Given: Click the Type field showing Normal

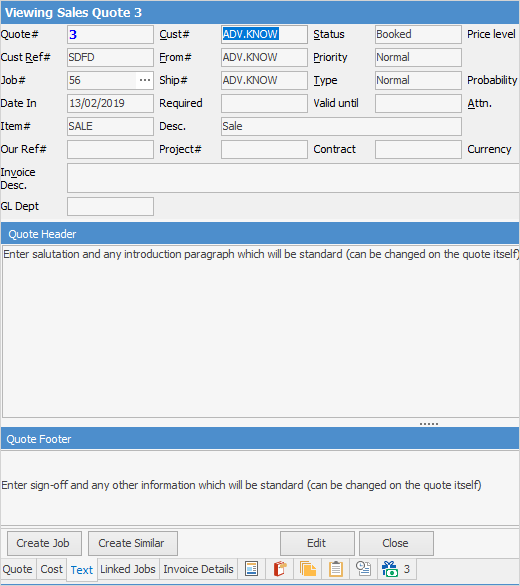Looking at the screenshot, I should click(418, 80).
